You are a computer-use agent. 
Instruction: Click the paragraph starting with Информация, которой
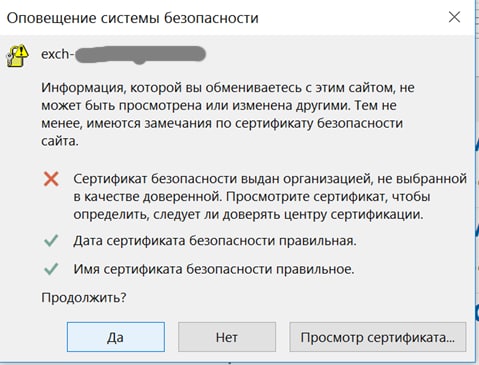(228, 114)
